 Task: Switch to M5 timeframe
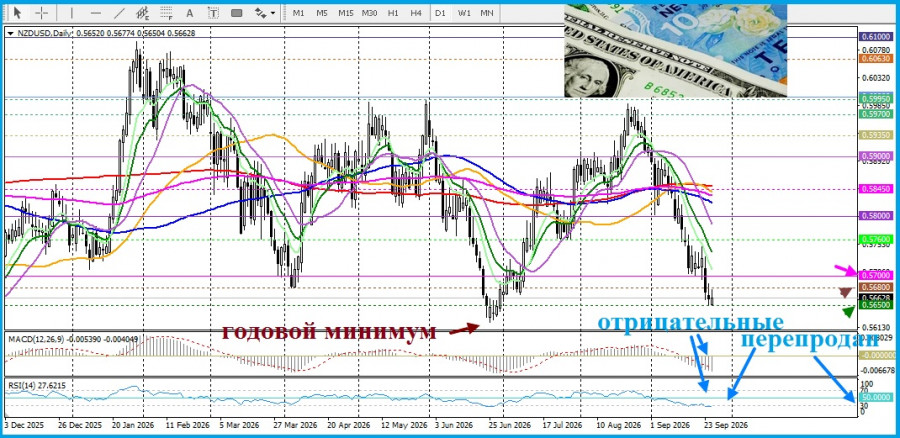(x=322, y=13)
